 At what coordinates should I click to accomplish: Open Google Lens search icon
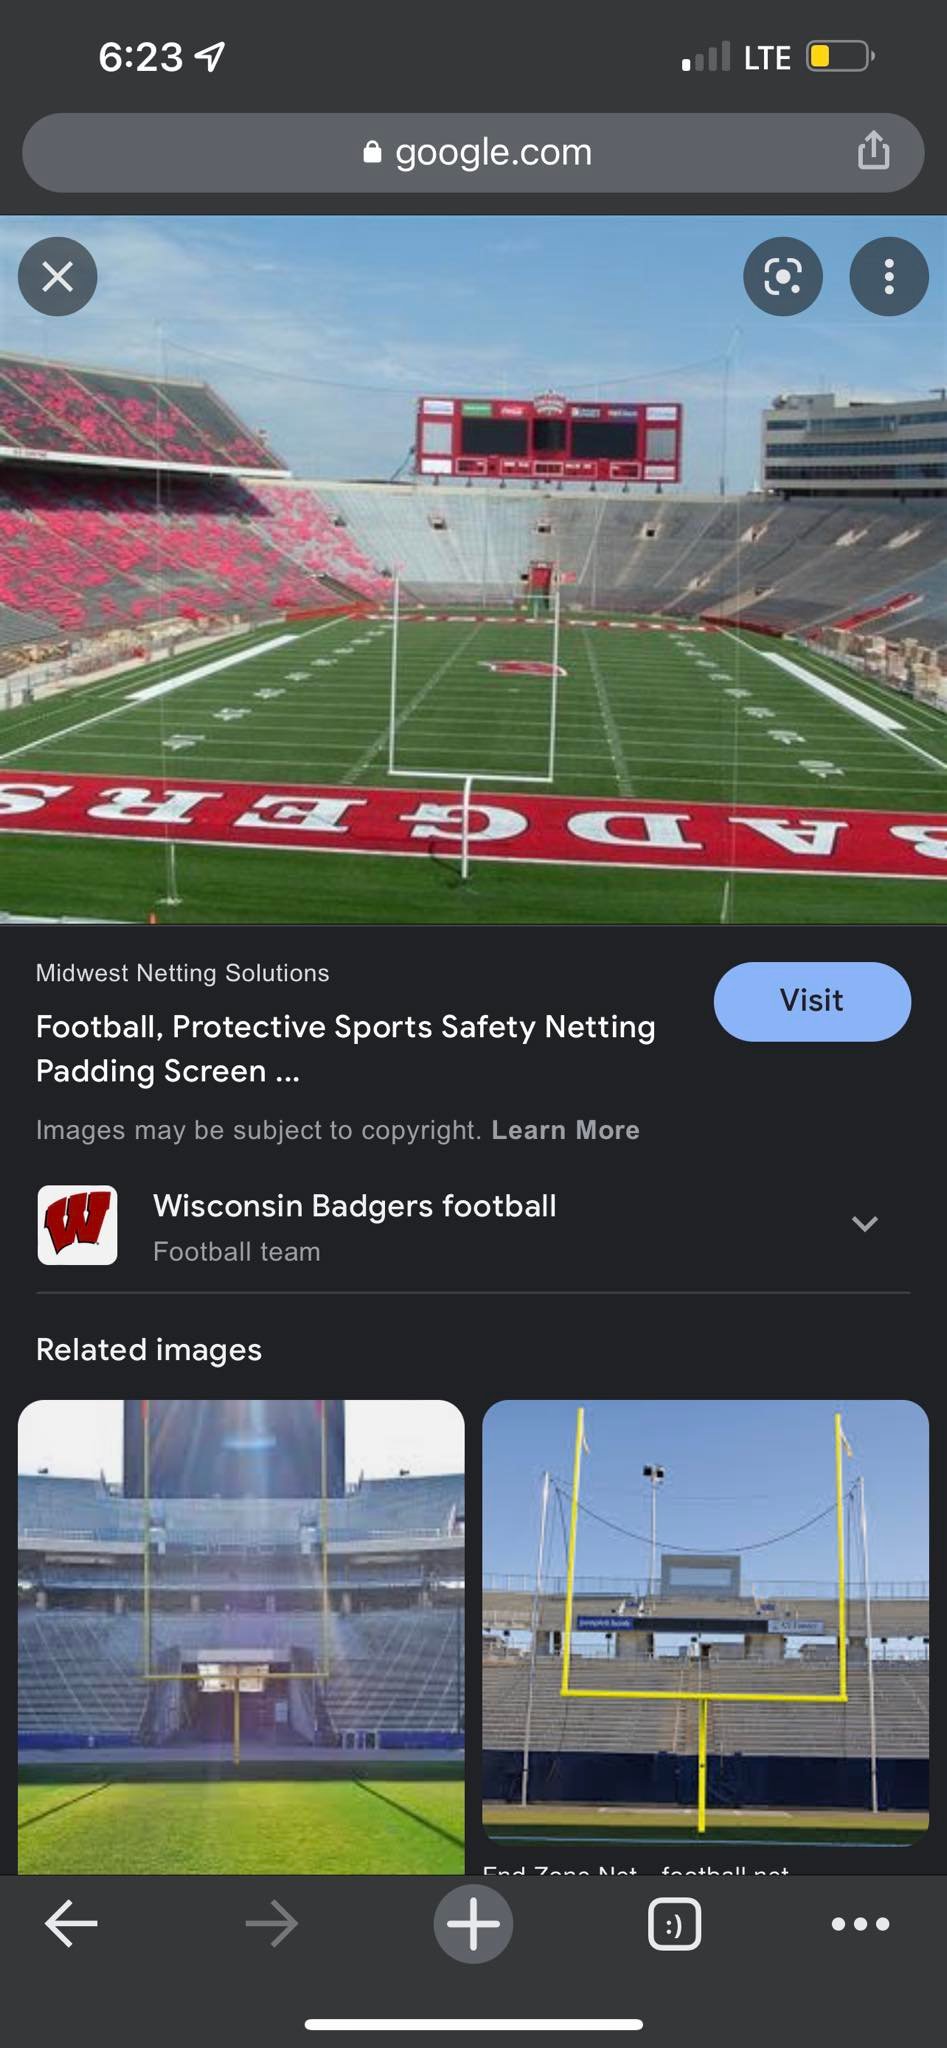tap(783, 276)
